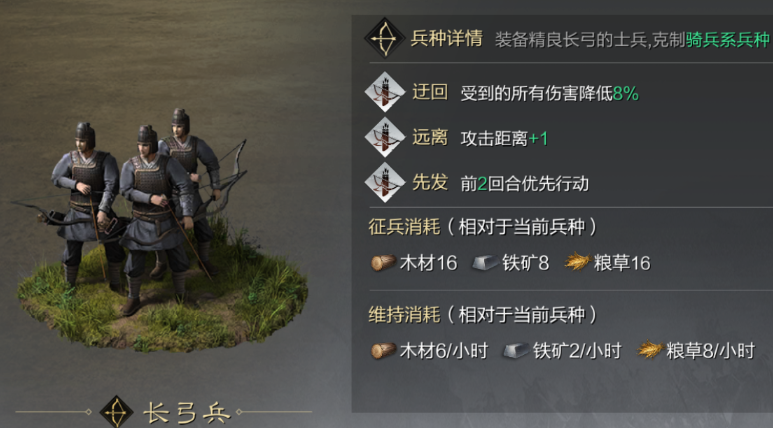773x428 pixels.
Task: Click the 维持消耗 section title
Action: tap(404, 315)
